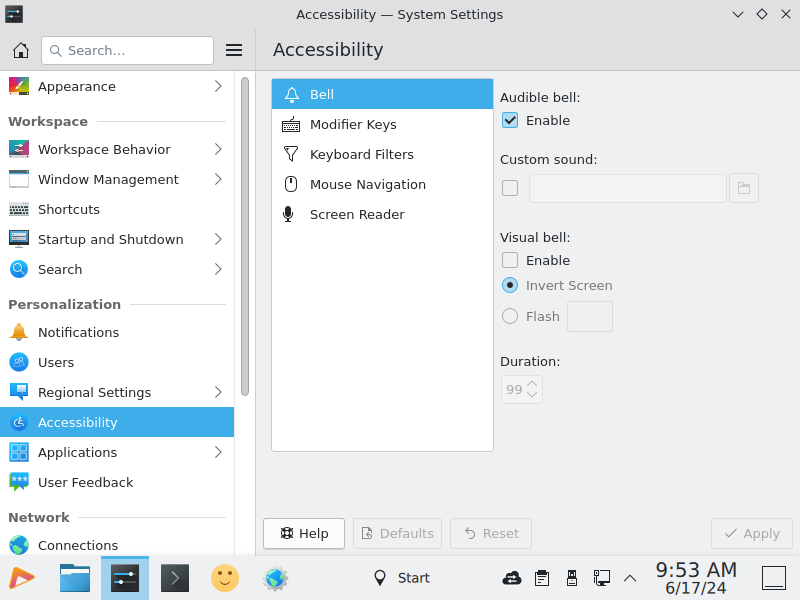Click the Help button
This screenshot has width=800, height=600.
[304, 534]
